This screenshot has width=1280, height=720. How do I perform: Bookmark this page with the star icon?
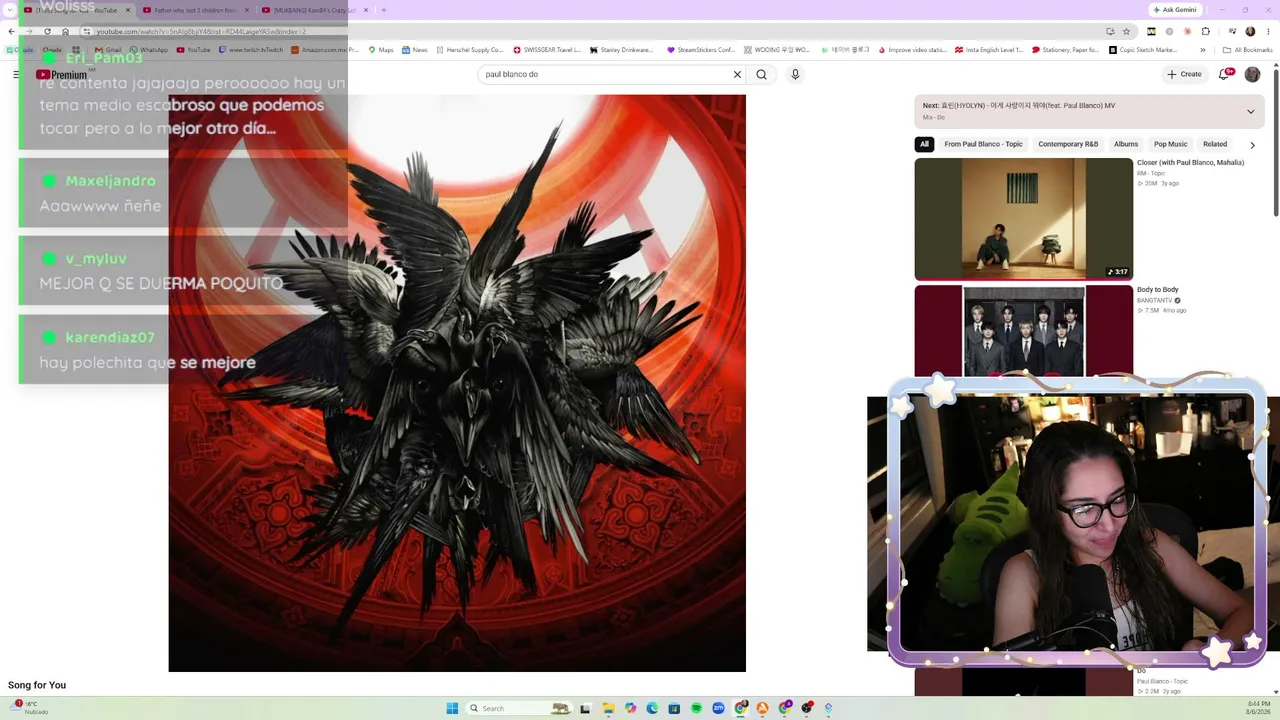1126,31
